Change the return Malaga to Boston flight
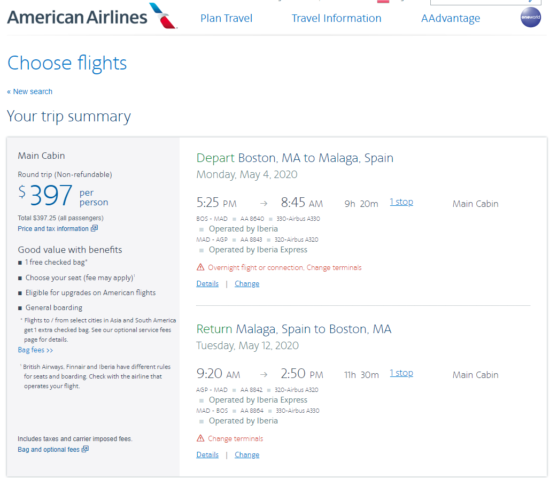 (x=247, y=455)
